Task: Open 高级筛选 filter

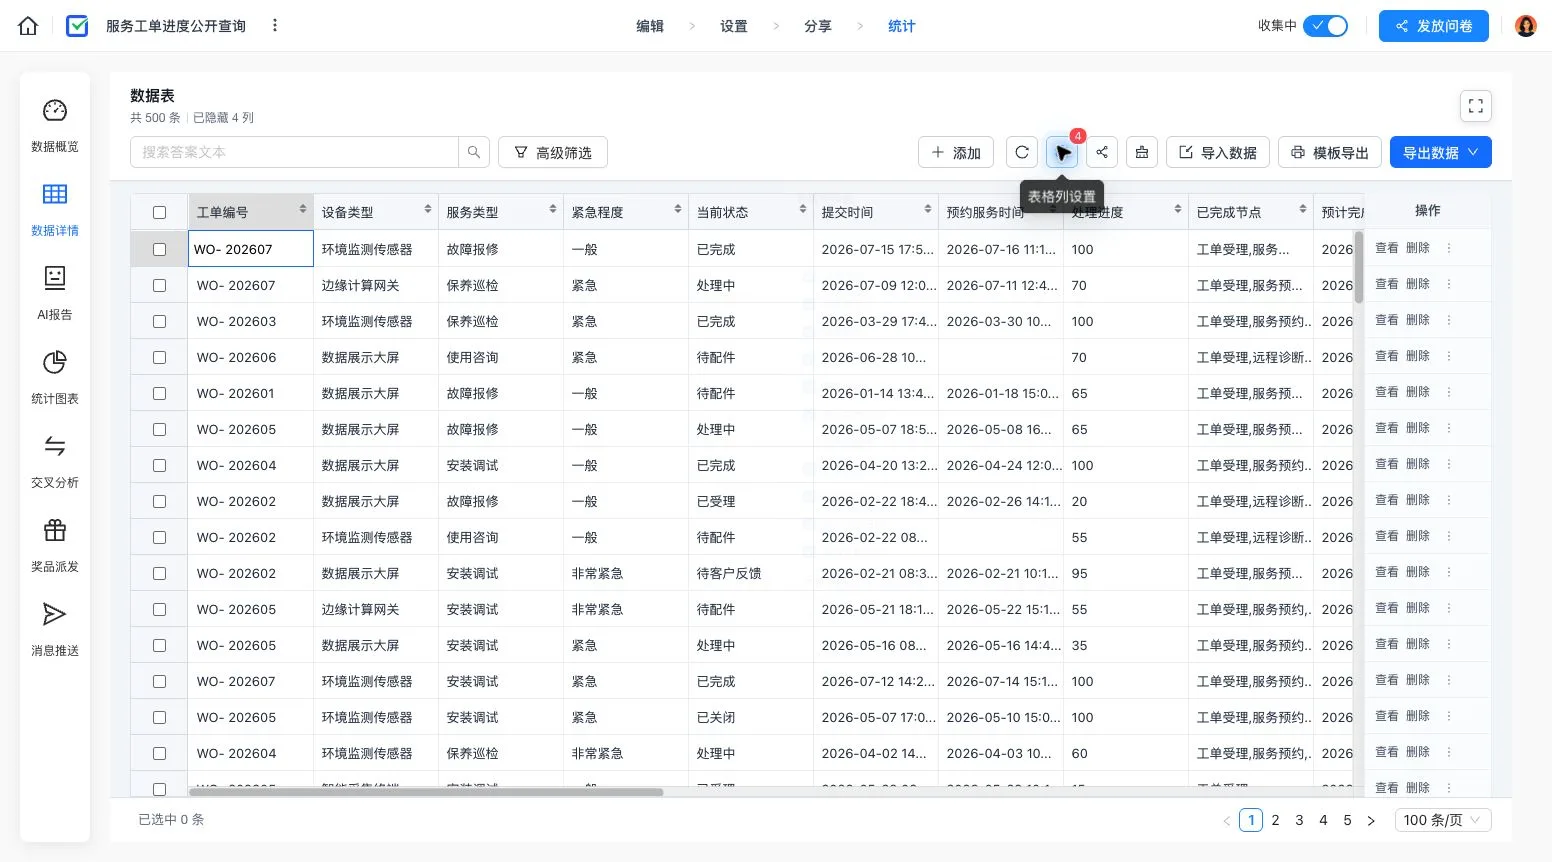Action: (x=553, y=152)
